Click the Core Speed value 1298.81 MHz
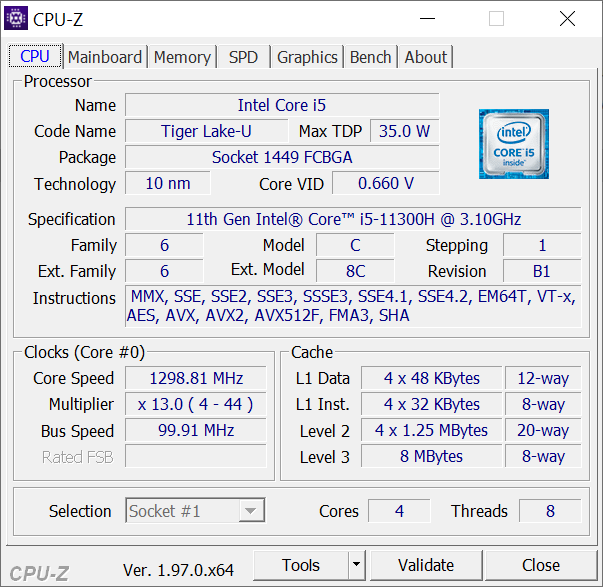 point(196,378)
